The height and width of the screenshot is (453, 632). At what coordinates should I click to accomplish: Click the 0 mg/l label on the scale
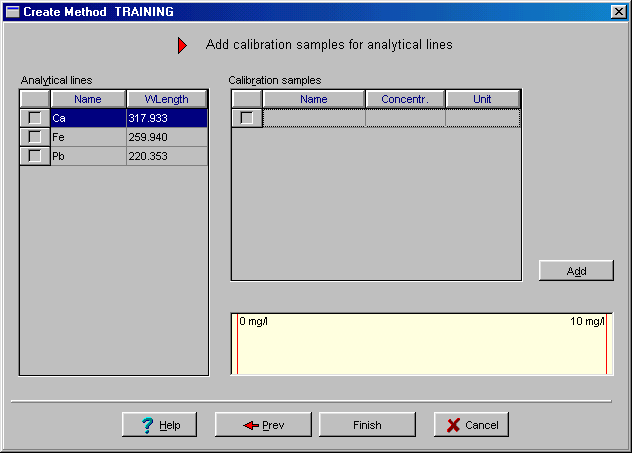[x=254, y=321]
